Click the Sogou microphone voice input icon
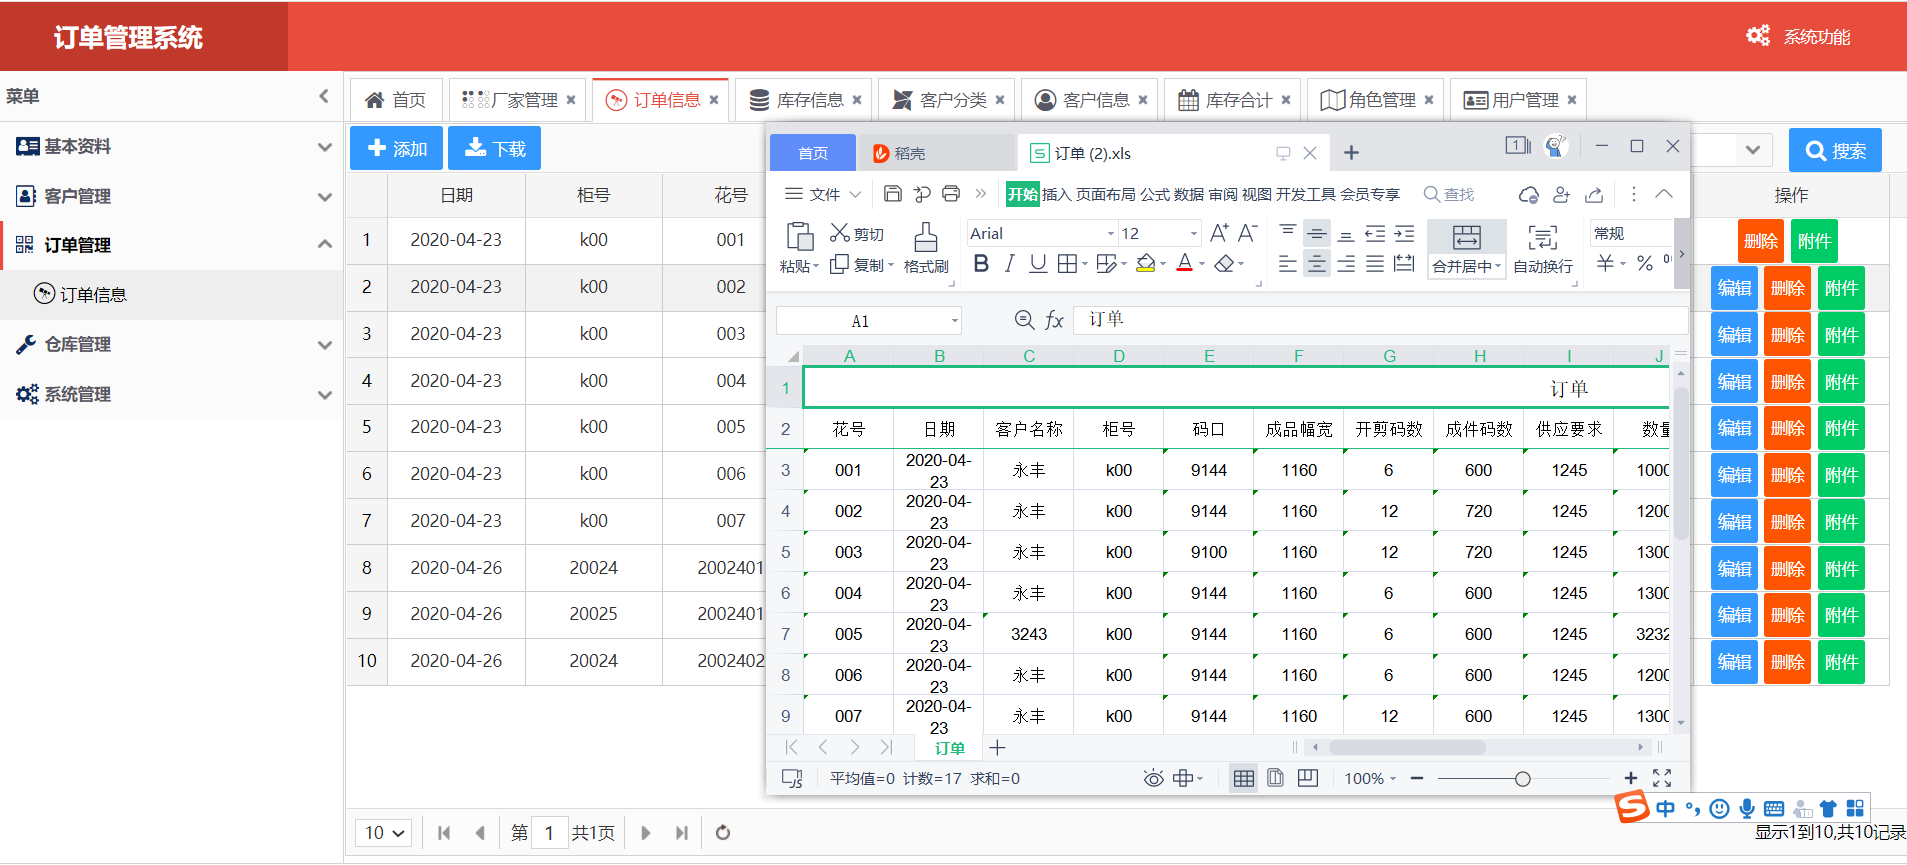The image size is (1907, 865). (1746, 808)
